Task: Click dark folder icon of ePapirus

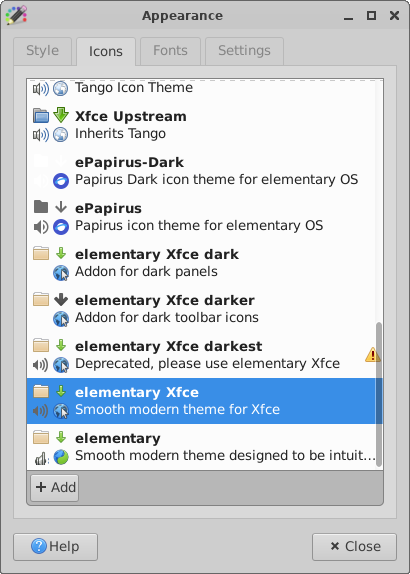Action: tap(41, 207)
